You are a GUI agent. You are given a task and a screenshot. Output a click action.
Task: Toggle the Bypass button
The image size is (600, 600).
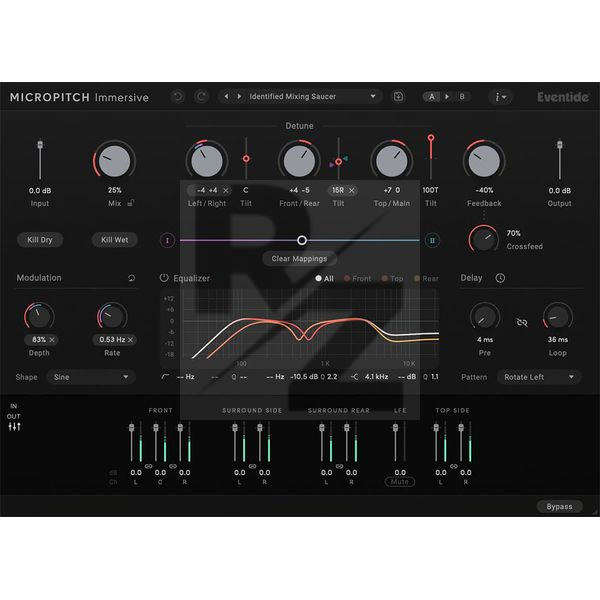[x=559, y=507]
